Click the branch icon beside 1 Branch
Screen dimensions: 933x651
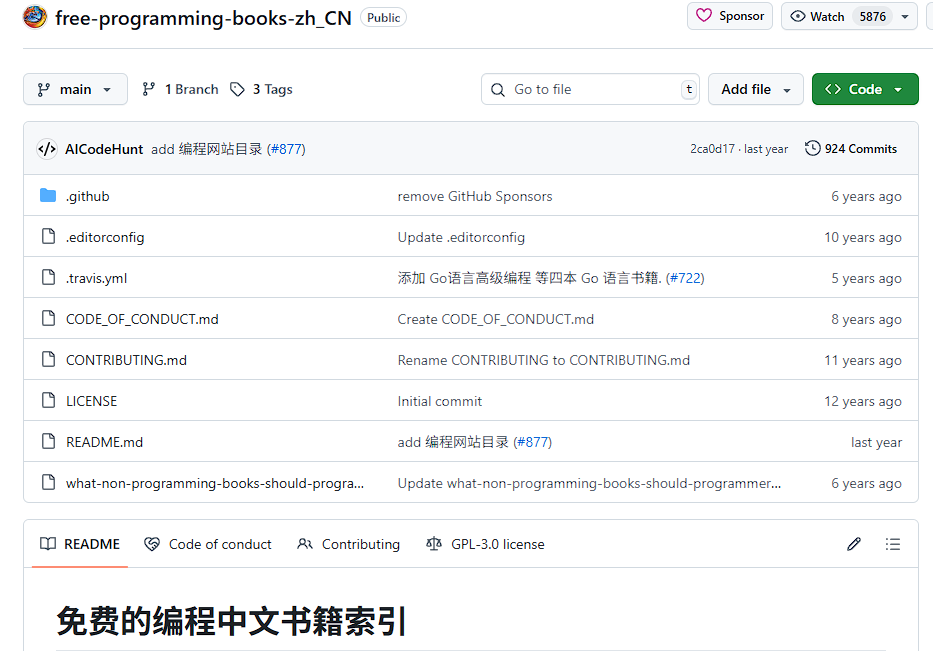(149, 89)
